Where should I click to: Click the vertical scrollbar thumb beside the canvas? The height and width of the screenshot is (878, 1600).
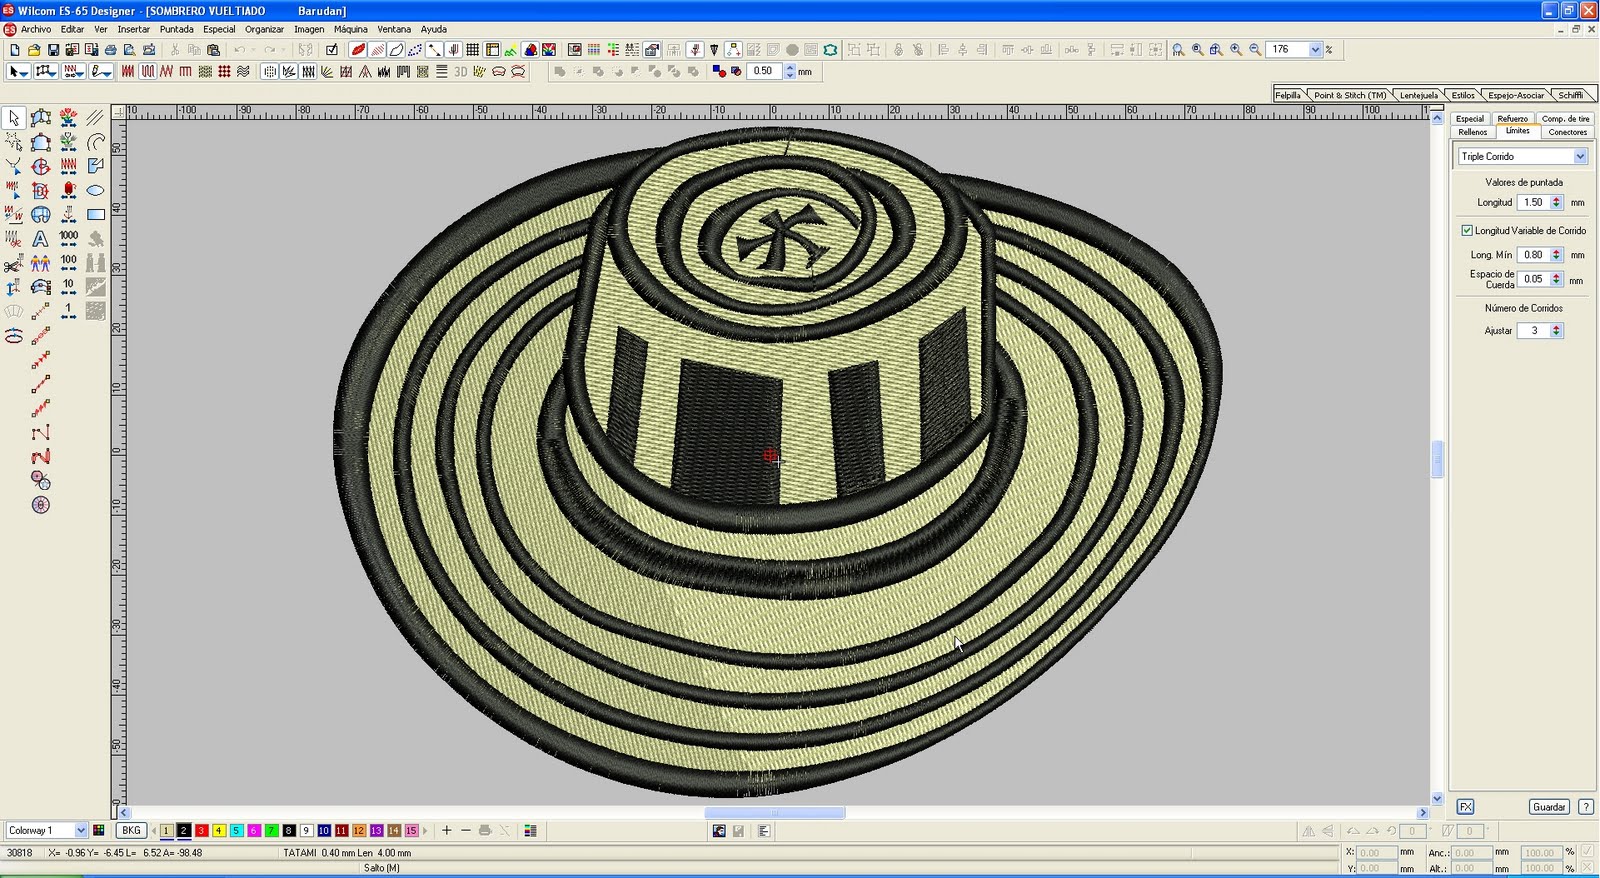(1437, 459)
